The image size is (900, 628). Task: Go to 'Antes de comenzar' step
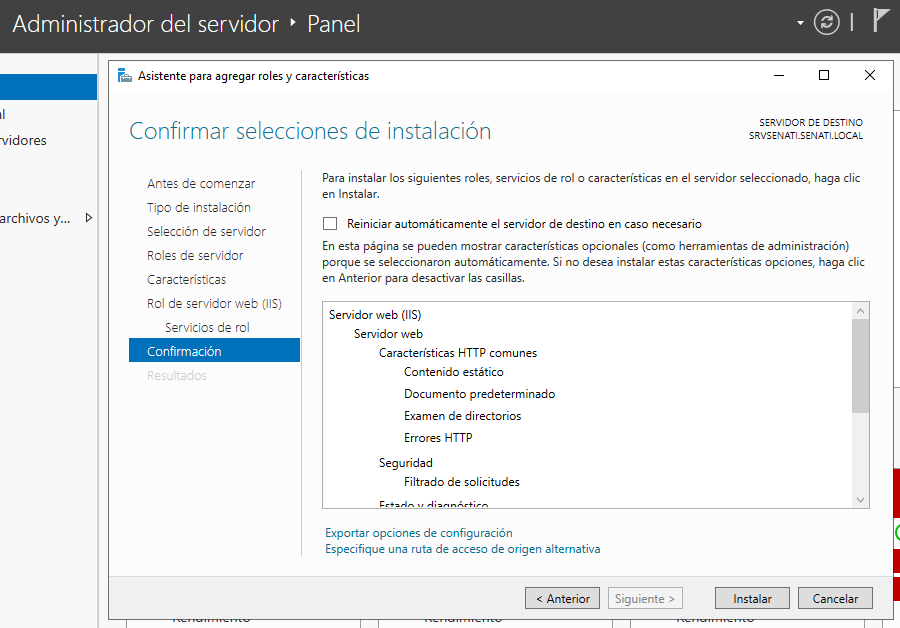tap(201, 184)
